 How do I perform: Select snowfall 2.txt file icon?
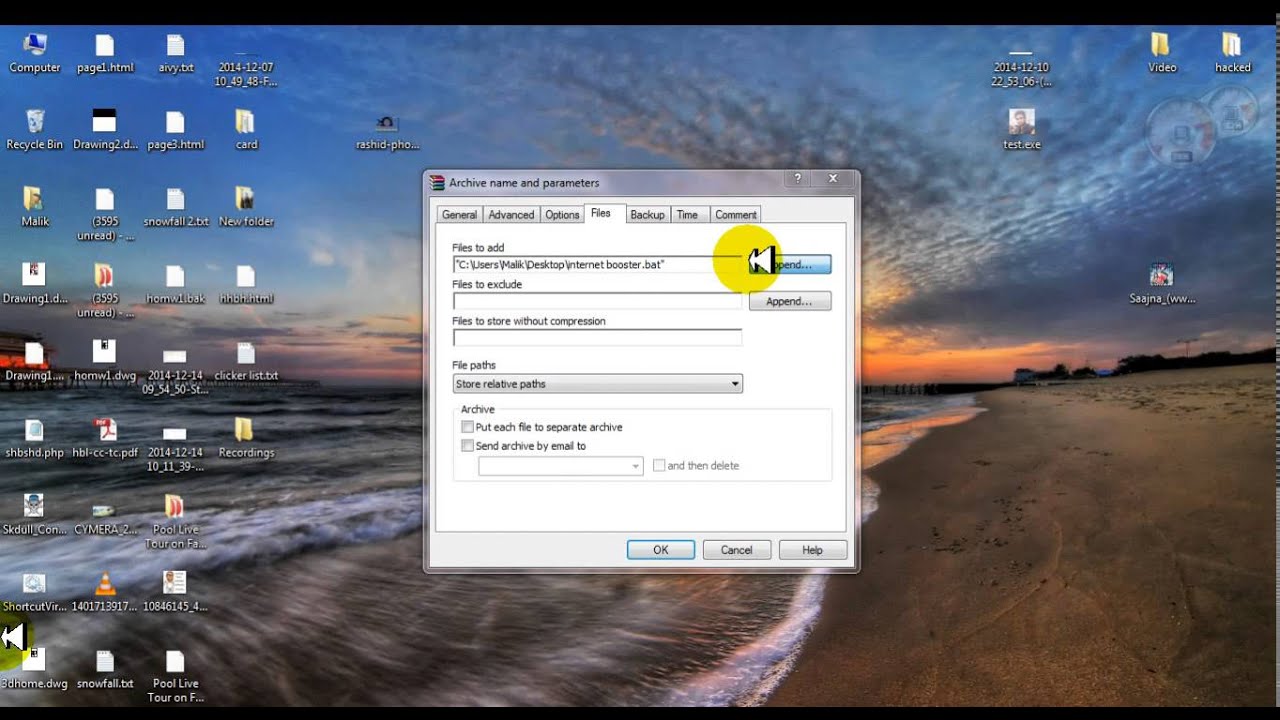point(176,207)
